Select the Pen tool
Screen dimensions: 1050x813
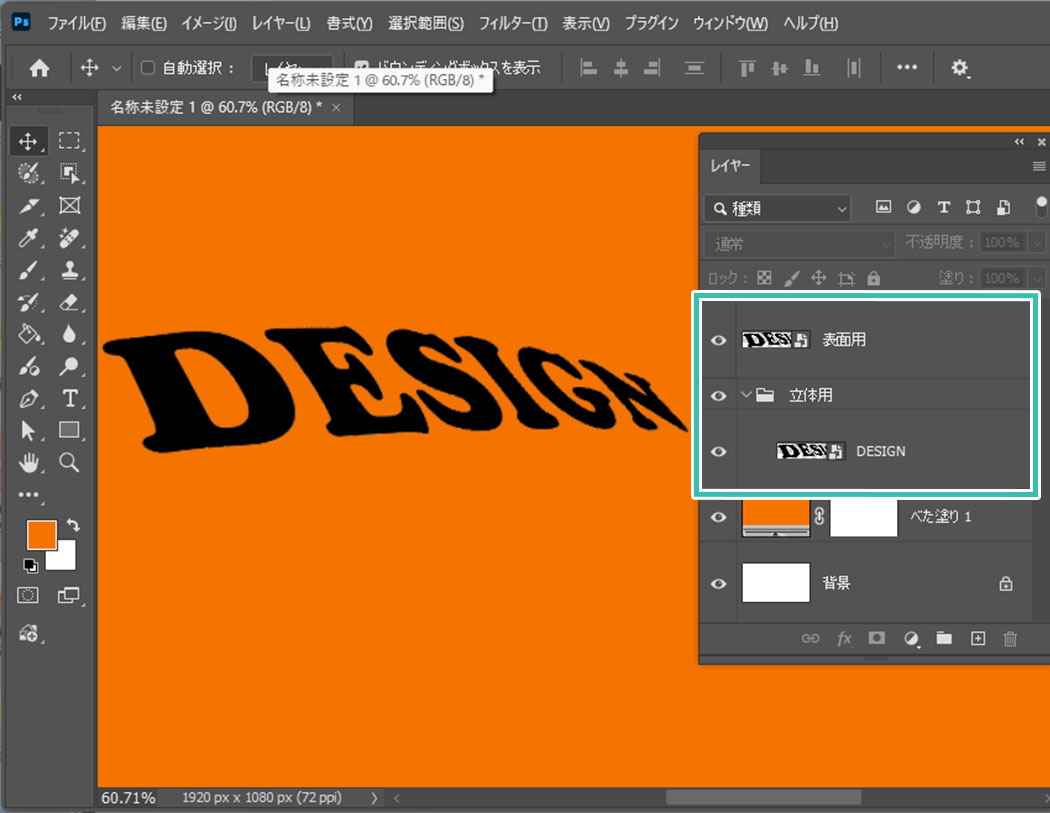[30, 398]
